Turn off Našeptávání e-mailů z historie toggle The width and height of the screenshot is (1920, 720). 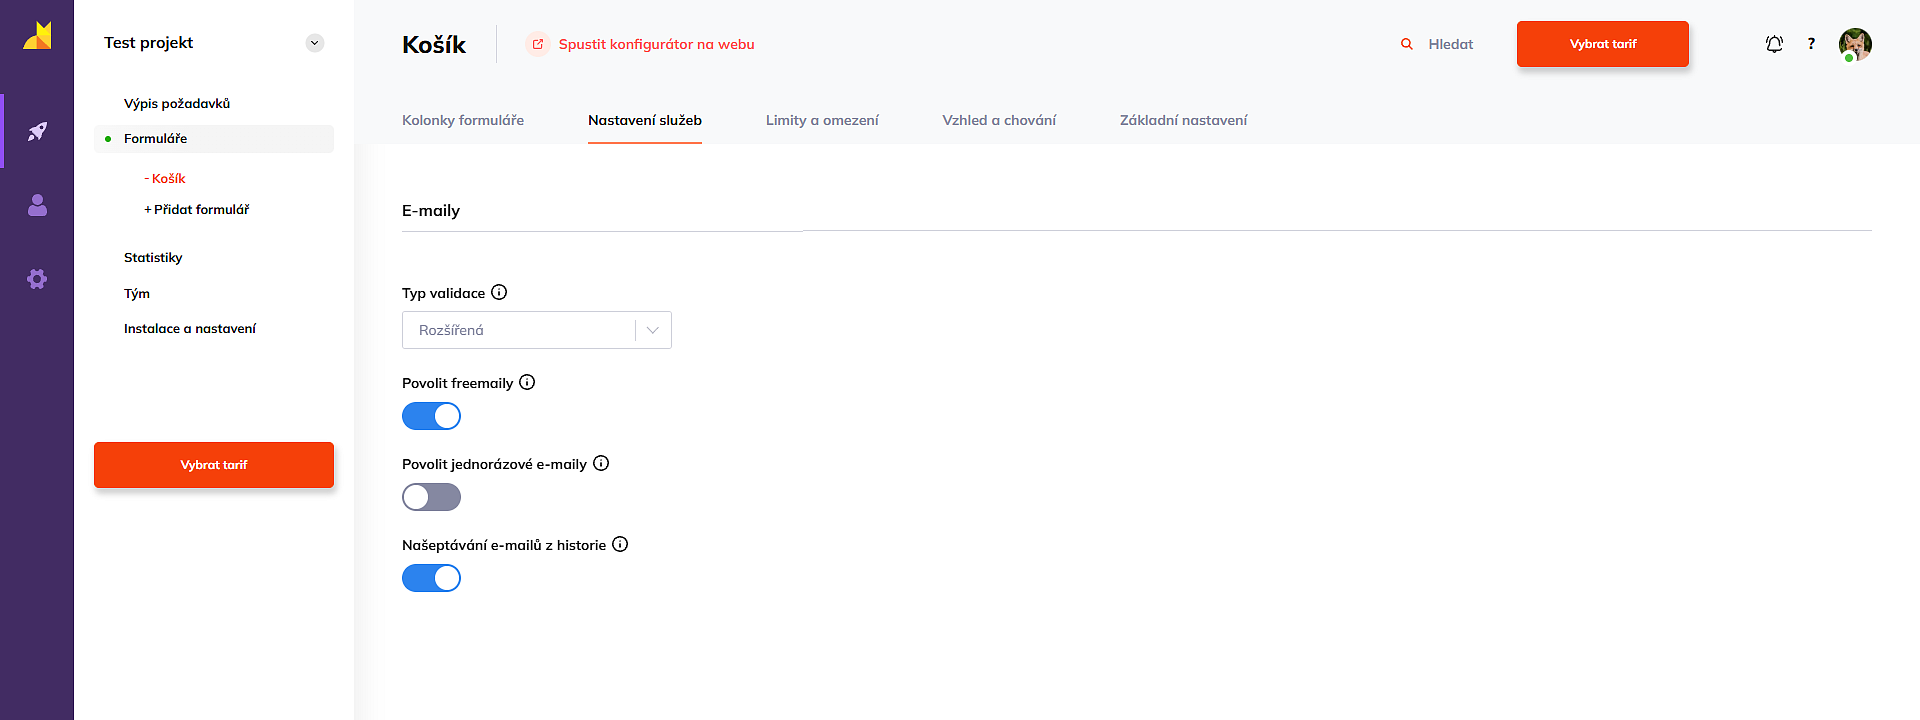[431, 578]
